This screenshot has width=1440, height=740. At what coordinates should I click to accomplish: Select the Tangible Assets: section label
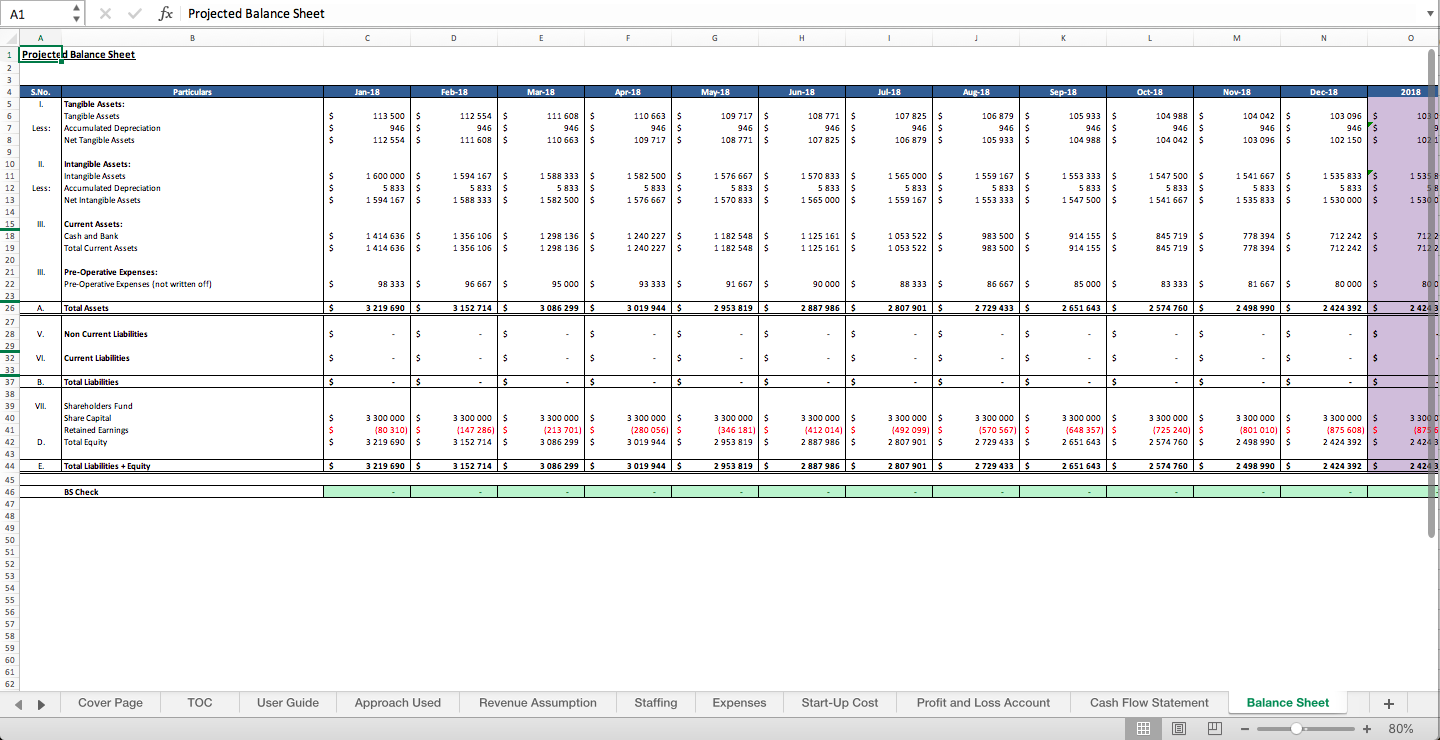point(192,104)
